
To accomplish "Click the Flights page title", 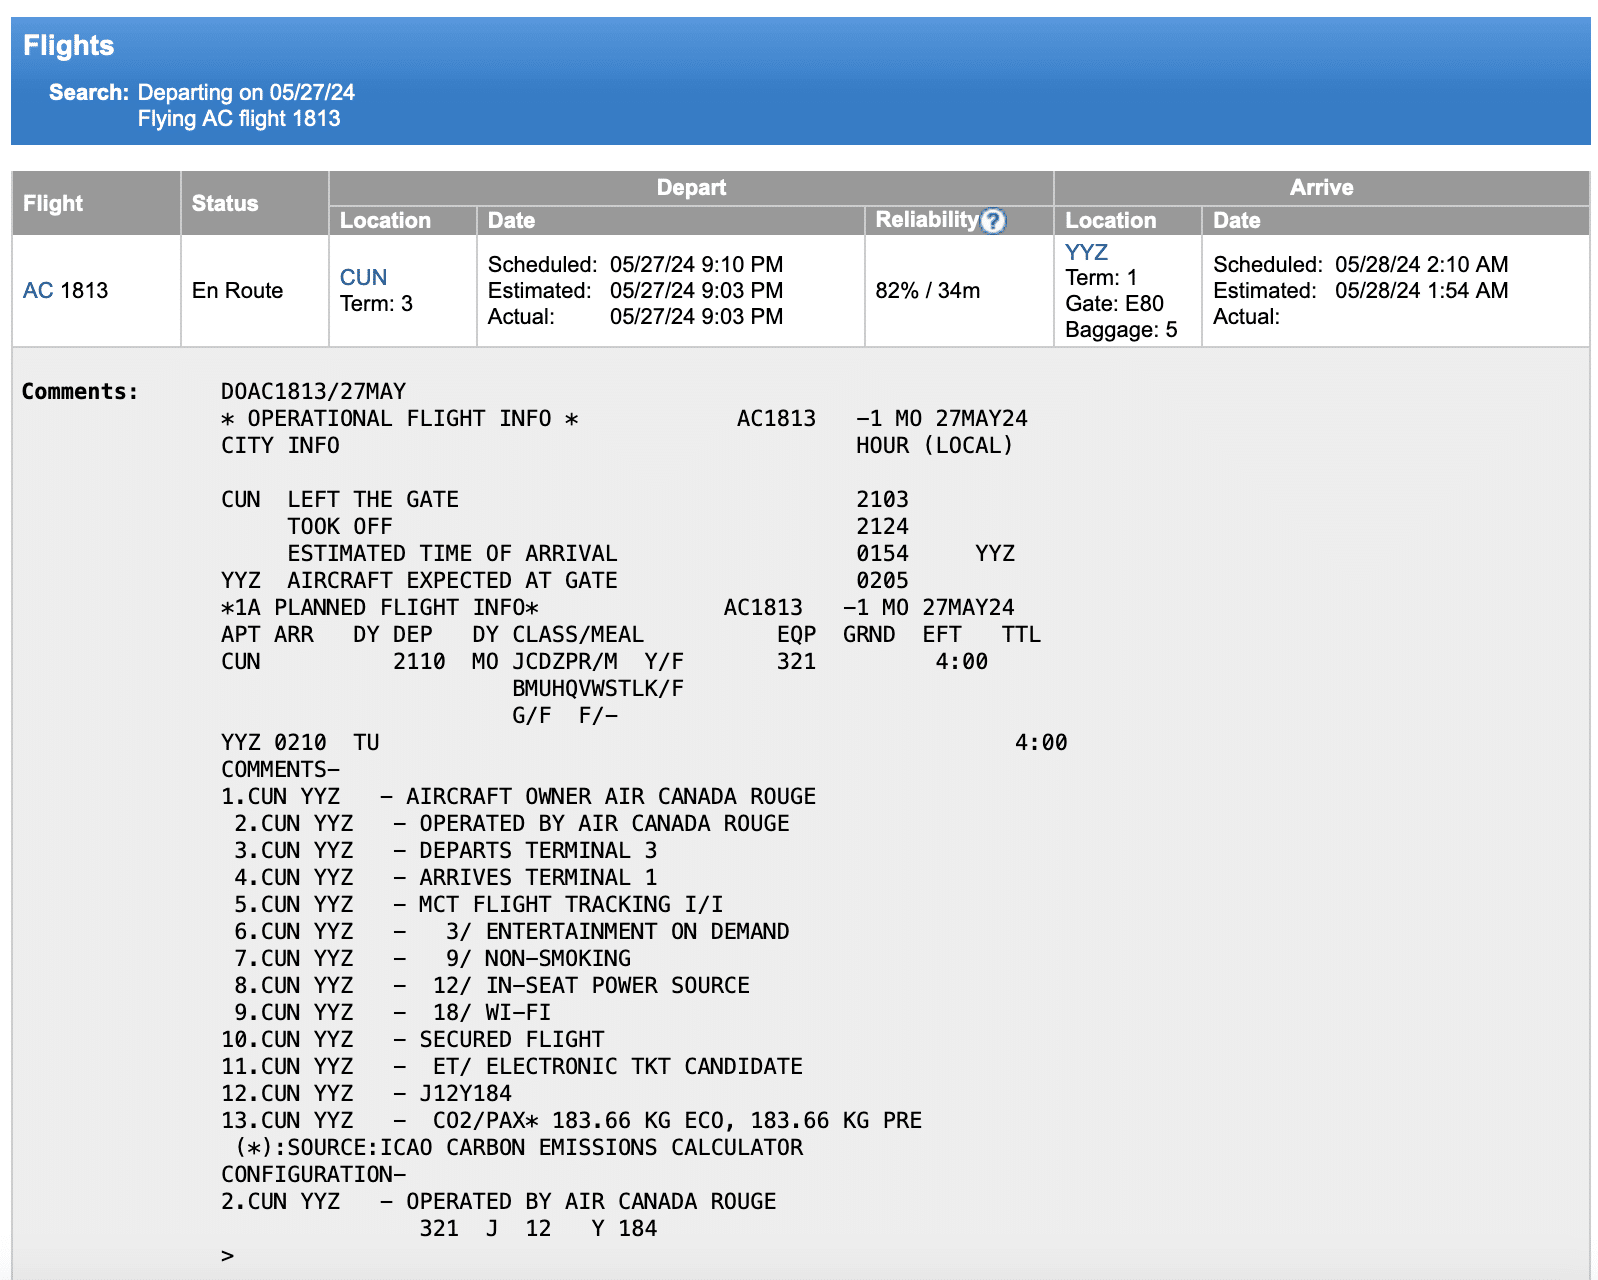I will click(68, 46).
